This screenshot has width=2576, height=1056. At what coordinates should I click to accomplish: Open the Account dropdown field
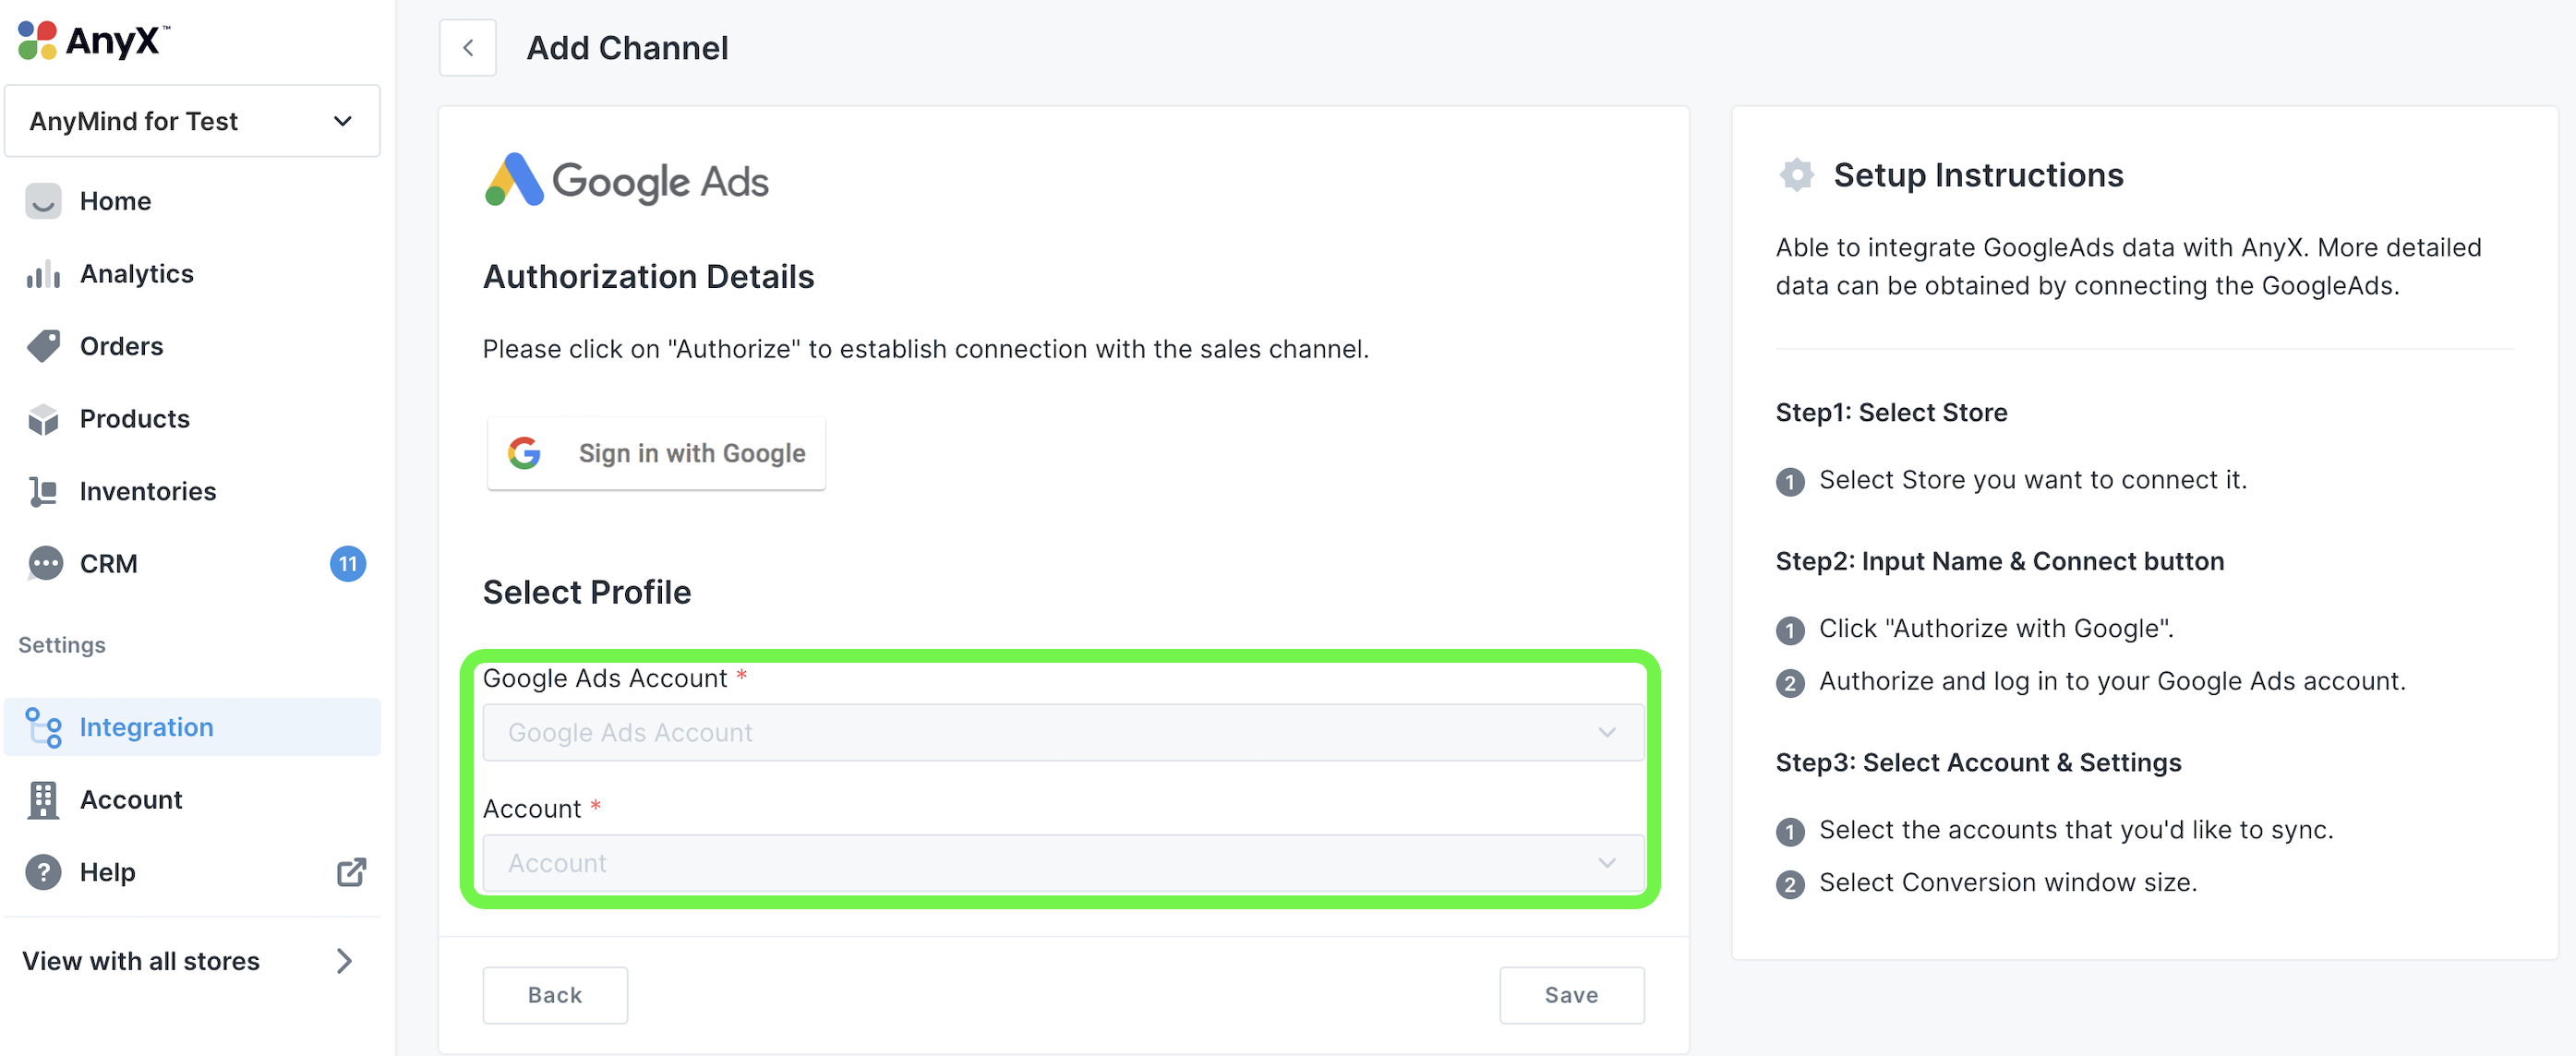coord(1062,863)
